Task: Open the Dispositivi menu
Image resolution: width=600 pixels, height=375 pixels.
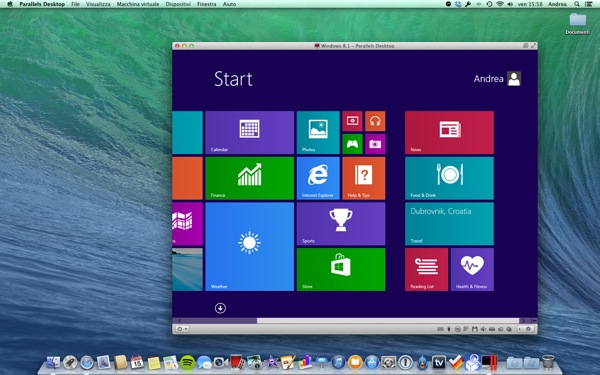Action: (178, 4)
